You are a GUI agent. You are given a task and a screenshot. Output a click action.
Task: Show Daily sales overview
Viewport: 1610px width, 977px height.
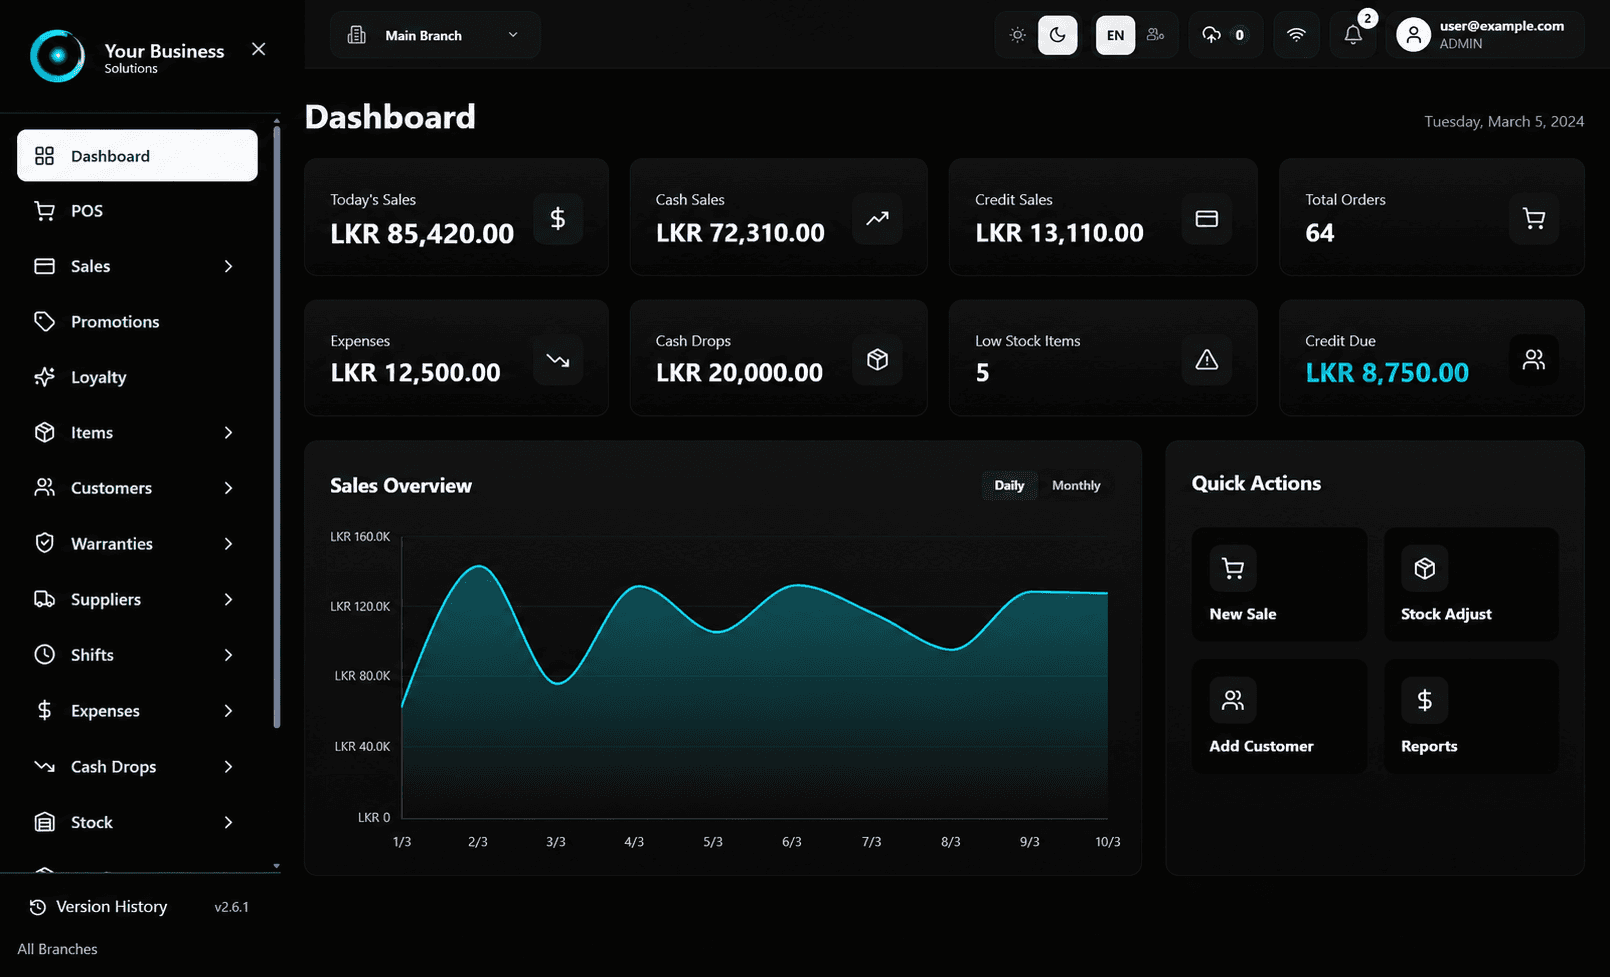[1009, 485]
